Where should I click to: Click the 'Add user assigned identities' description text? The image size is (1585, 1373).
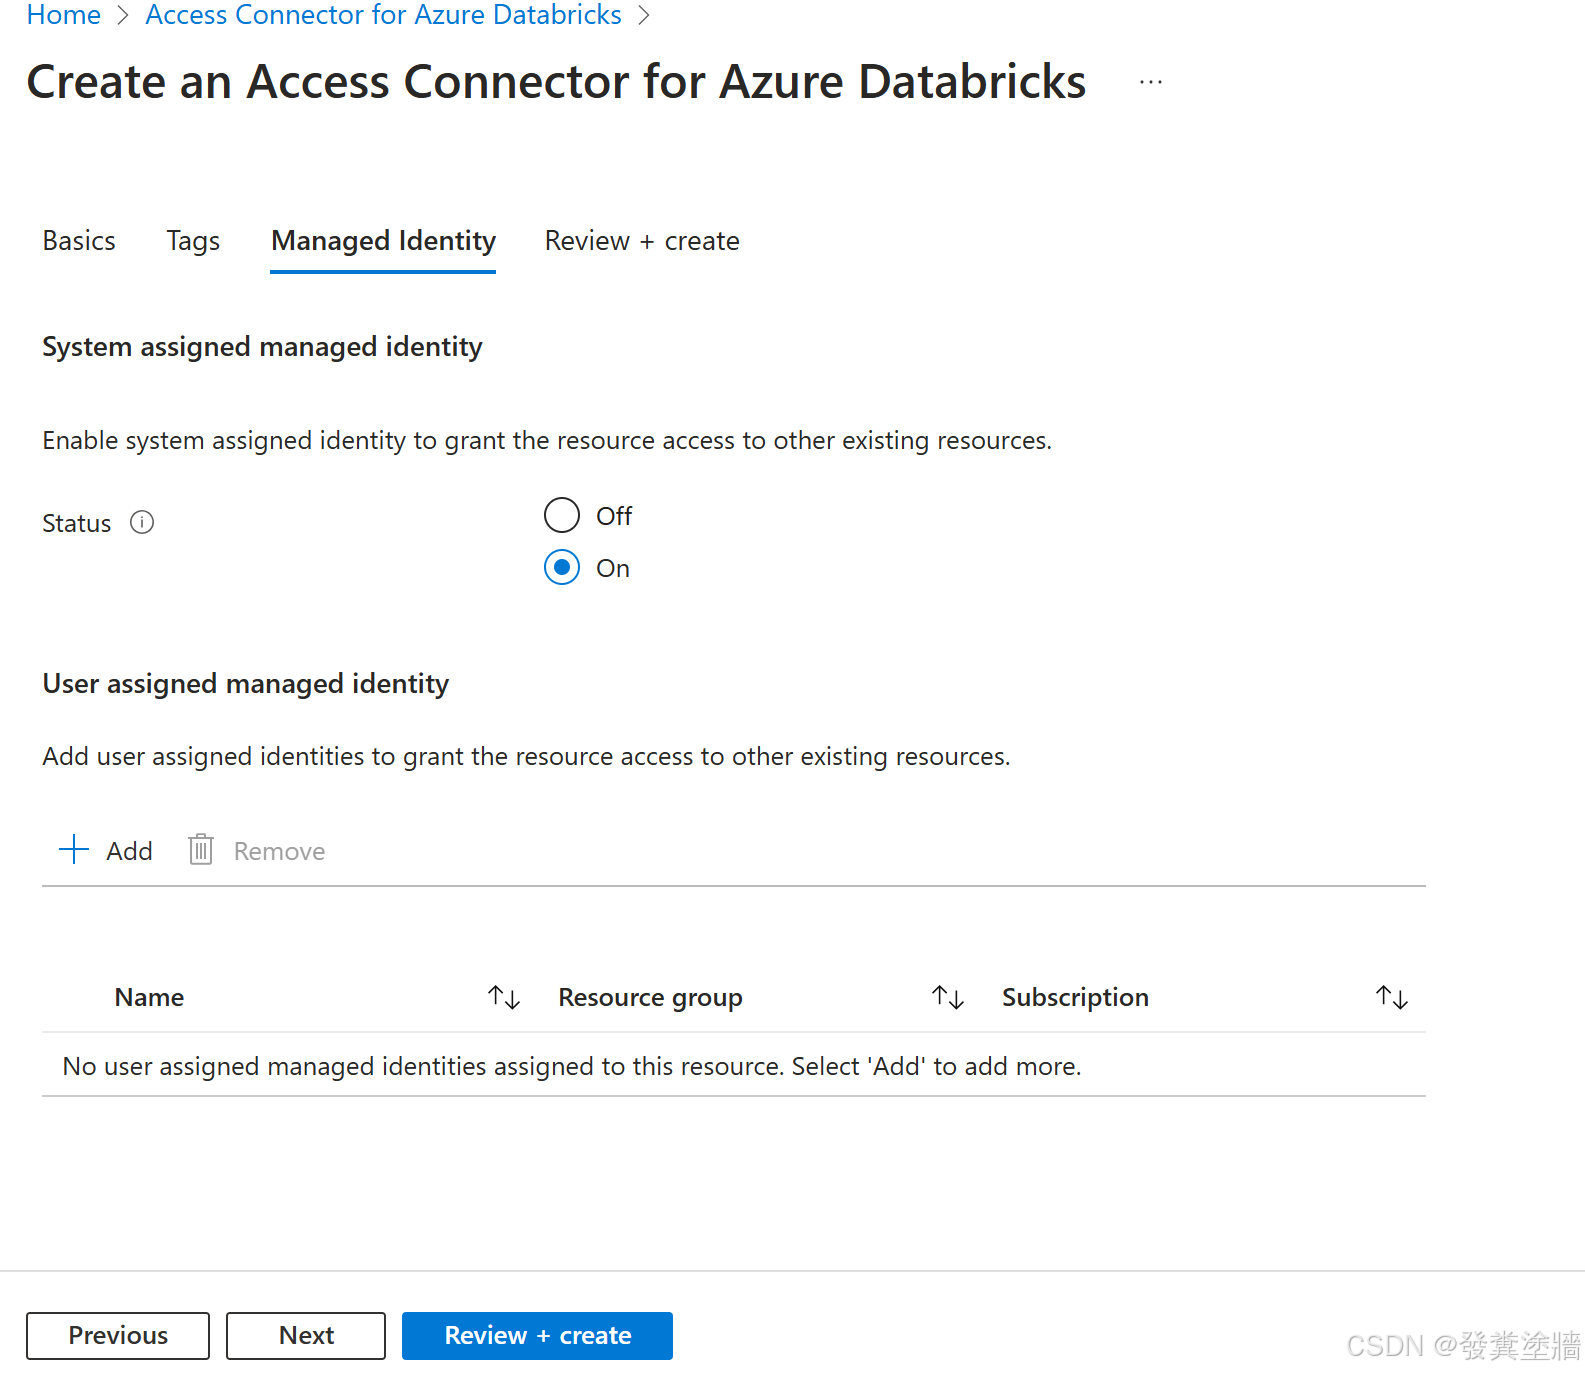[526, 757]
